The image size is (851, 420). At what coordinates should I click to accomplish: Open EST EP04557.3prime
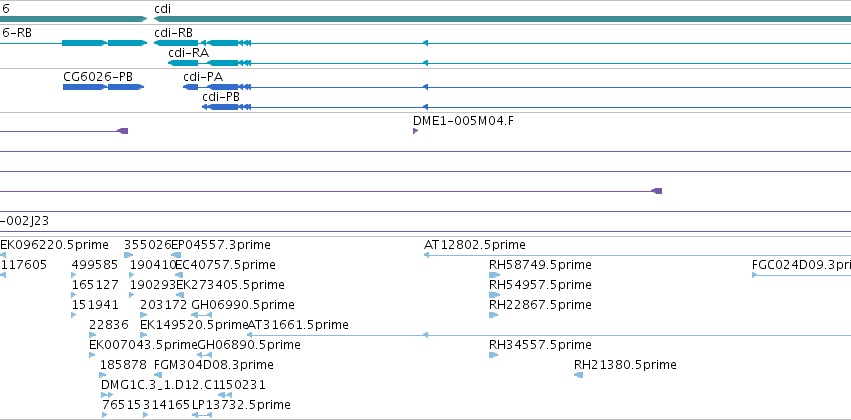[x=221, y=245]
